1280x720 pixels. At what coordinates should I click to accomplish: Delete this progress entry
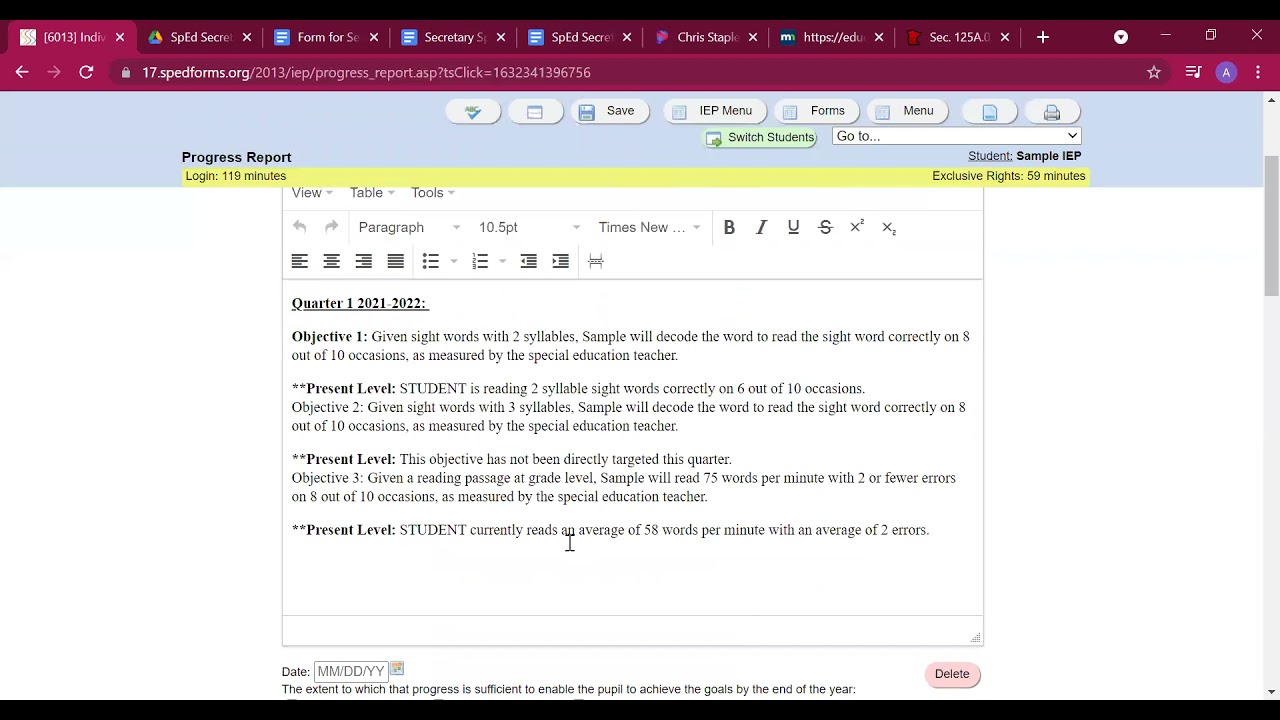(952, 674)
